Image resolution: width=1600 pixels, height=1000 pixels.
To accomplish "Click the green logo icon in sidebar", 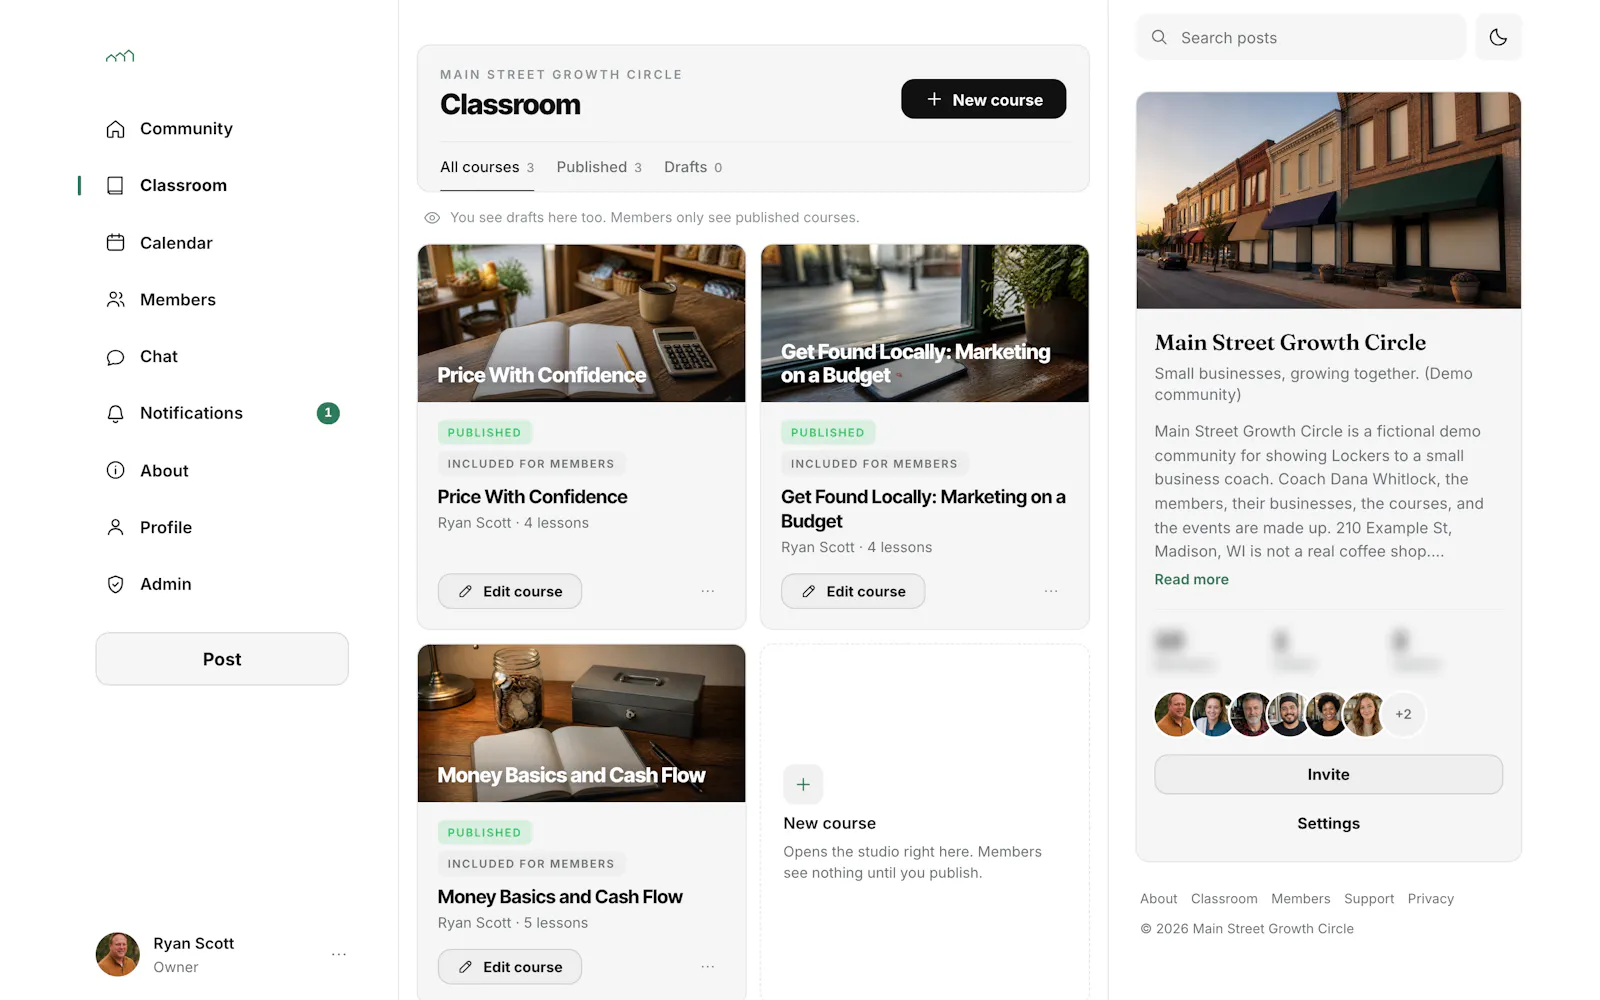I will (120, 56).
